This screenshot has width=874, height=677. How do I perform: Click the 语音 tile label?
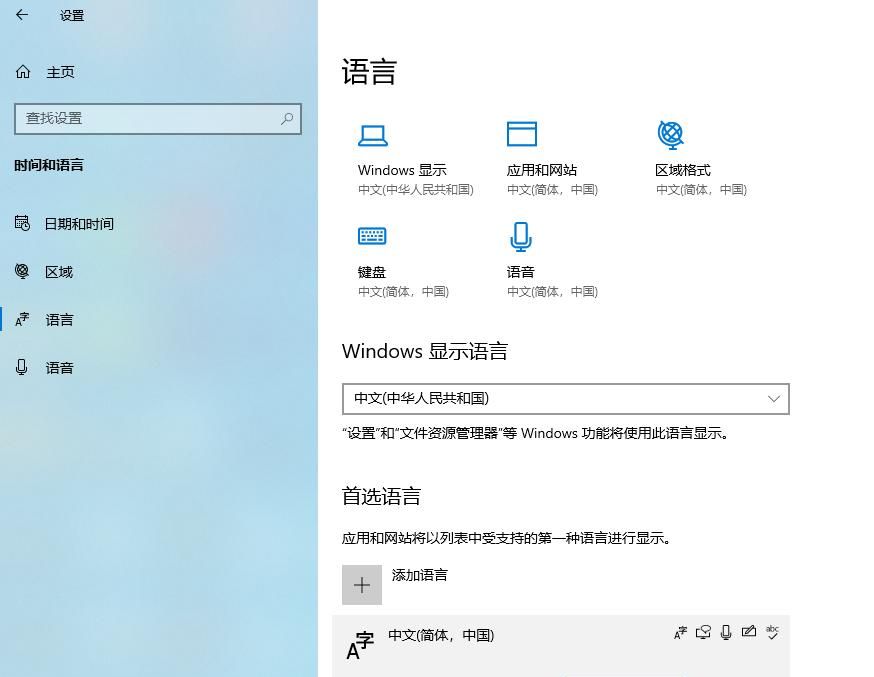521,272
